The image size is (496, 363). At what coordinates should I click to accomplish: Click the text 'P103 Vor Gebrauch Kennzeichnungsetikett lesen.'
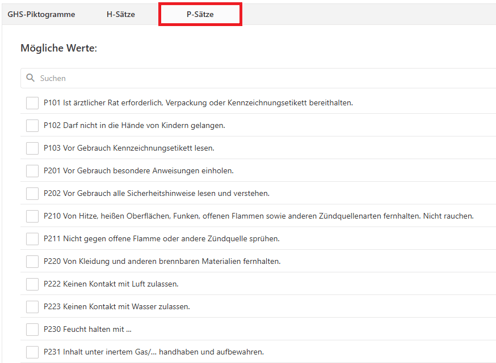[129, 148]
